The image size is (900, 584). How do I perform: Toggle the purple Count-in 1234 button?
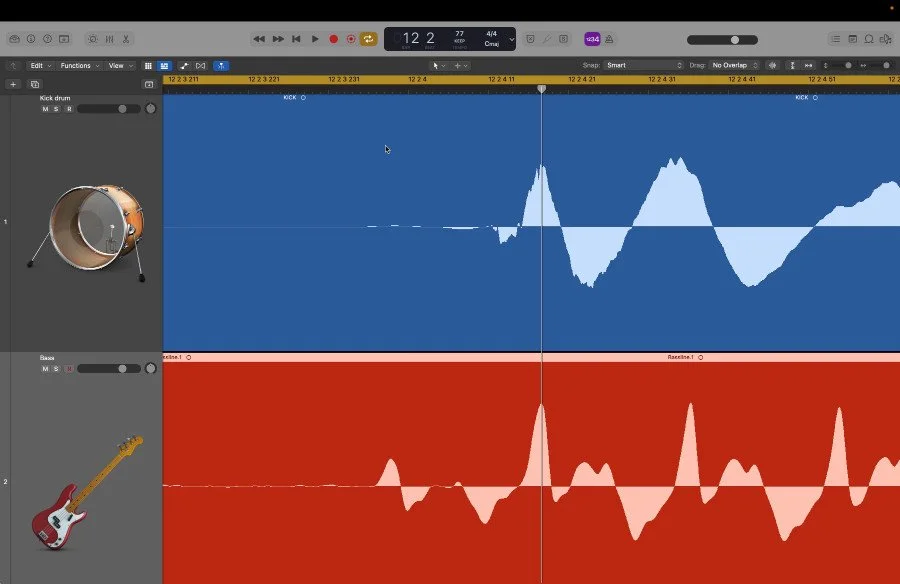592,39
